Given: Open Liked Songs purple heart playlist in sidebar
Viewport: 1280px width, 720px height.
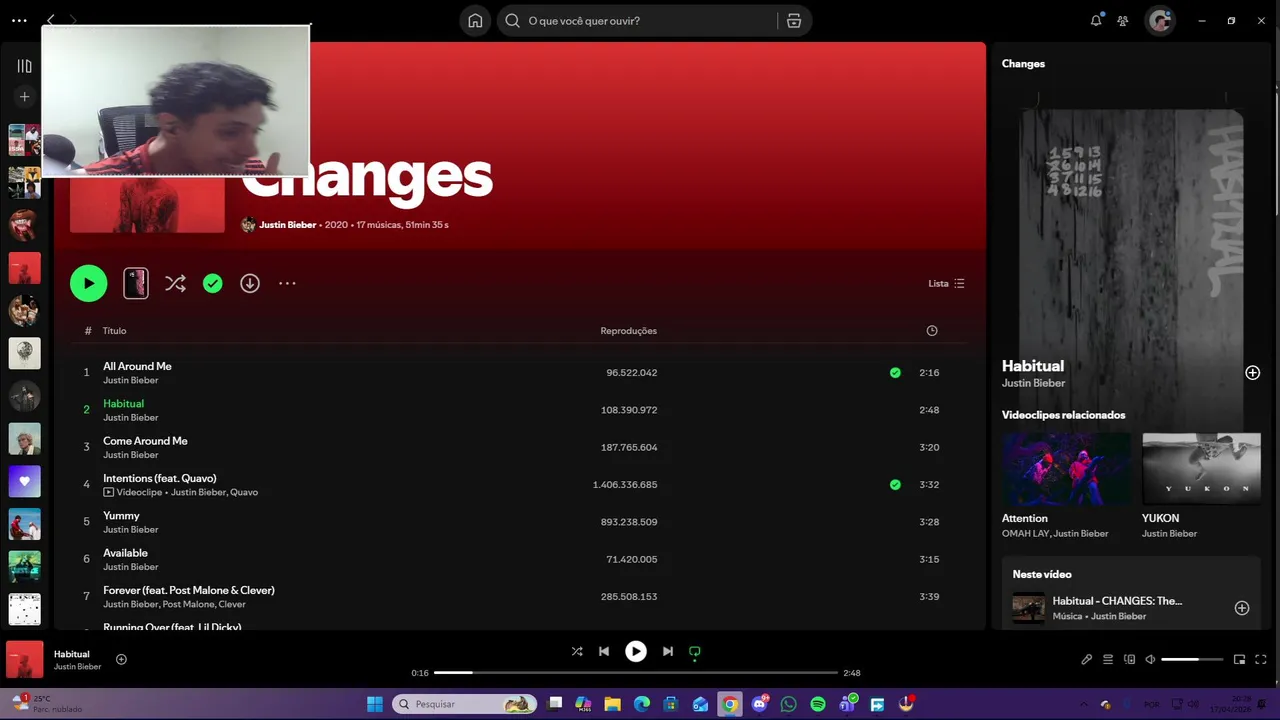Looking at the screenshot, I should [25, 481].
